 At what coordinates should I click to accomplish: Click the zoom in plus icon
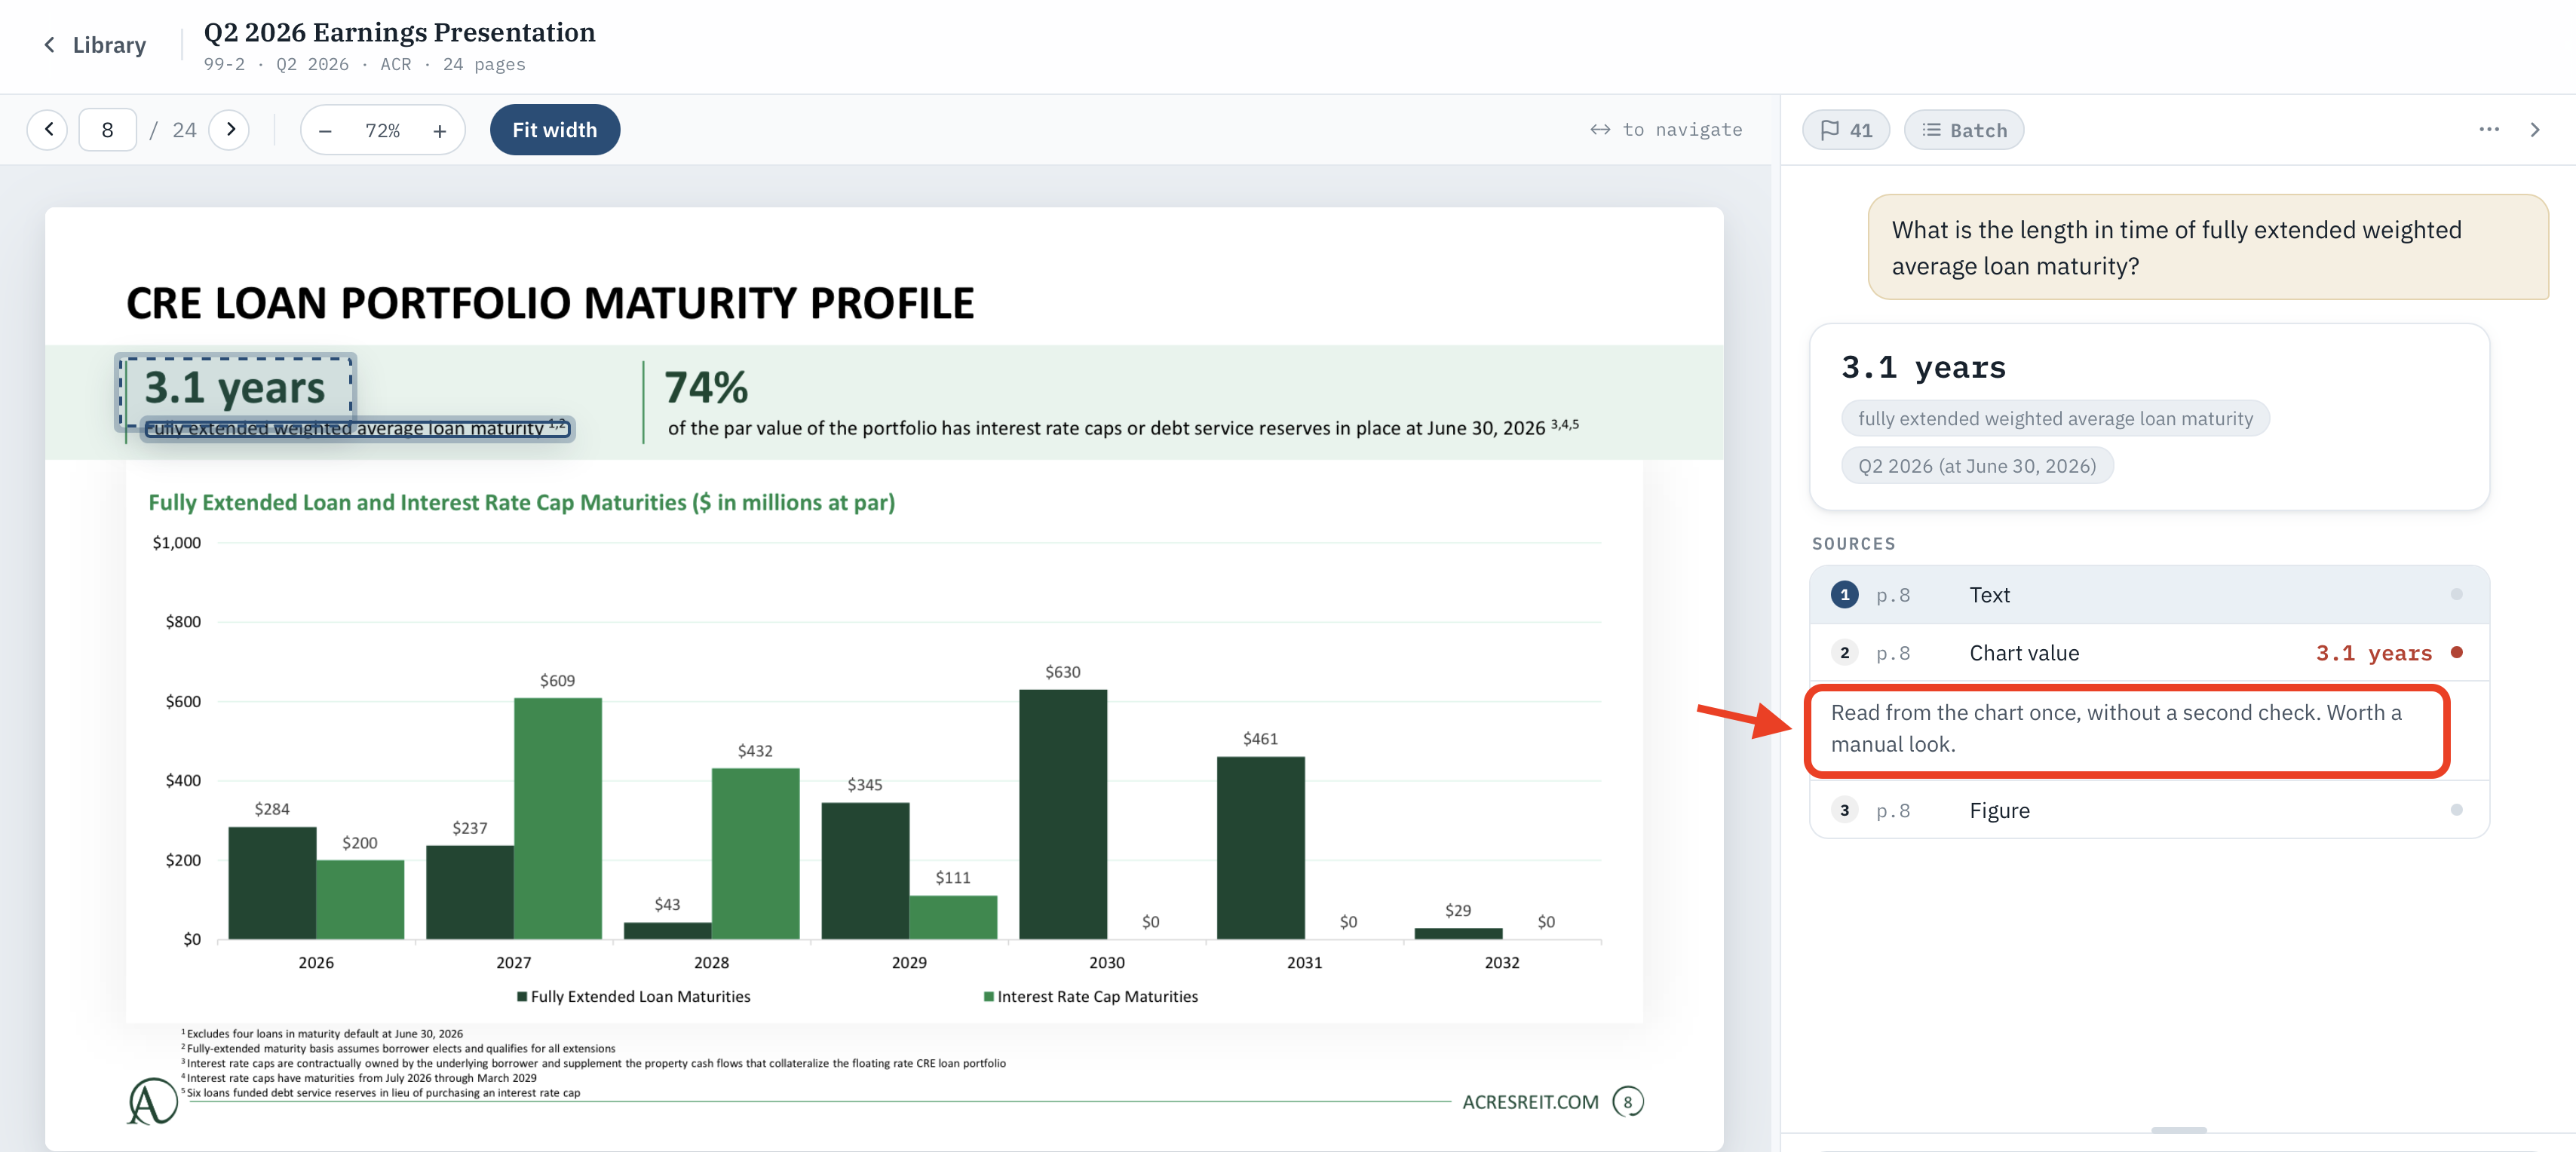[439, 131]
